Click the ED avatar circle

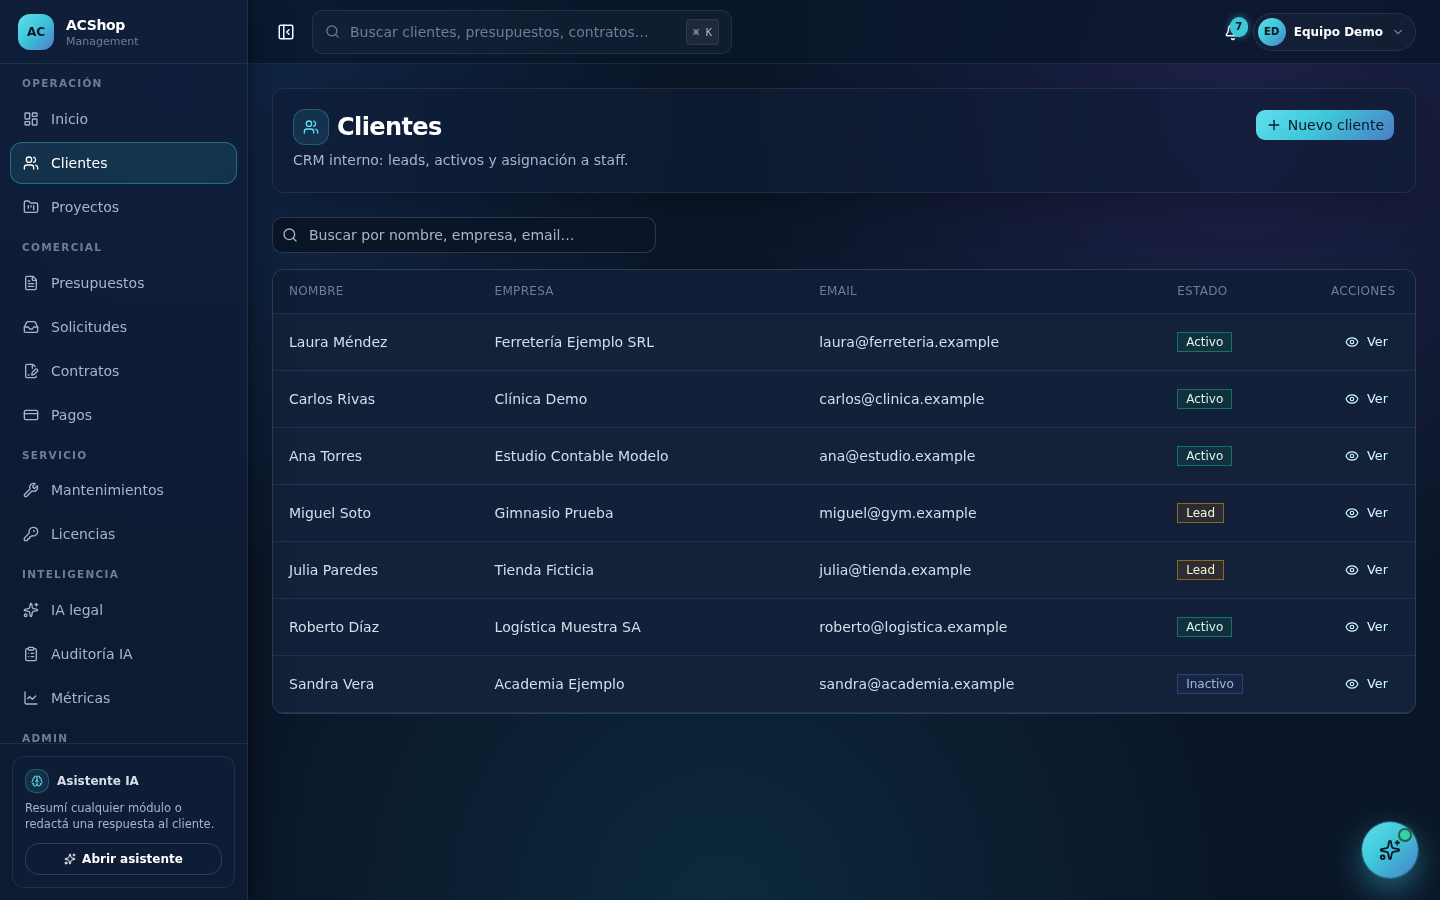coord(1272,32)
